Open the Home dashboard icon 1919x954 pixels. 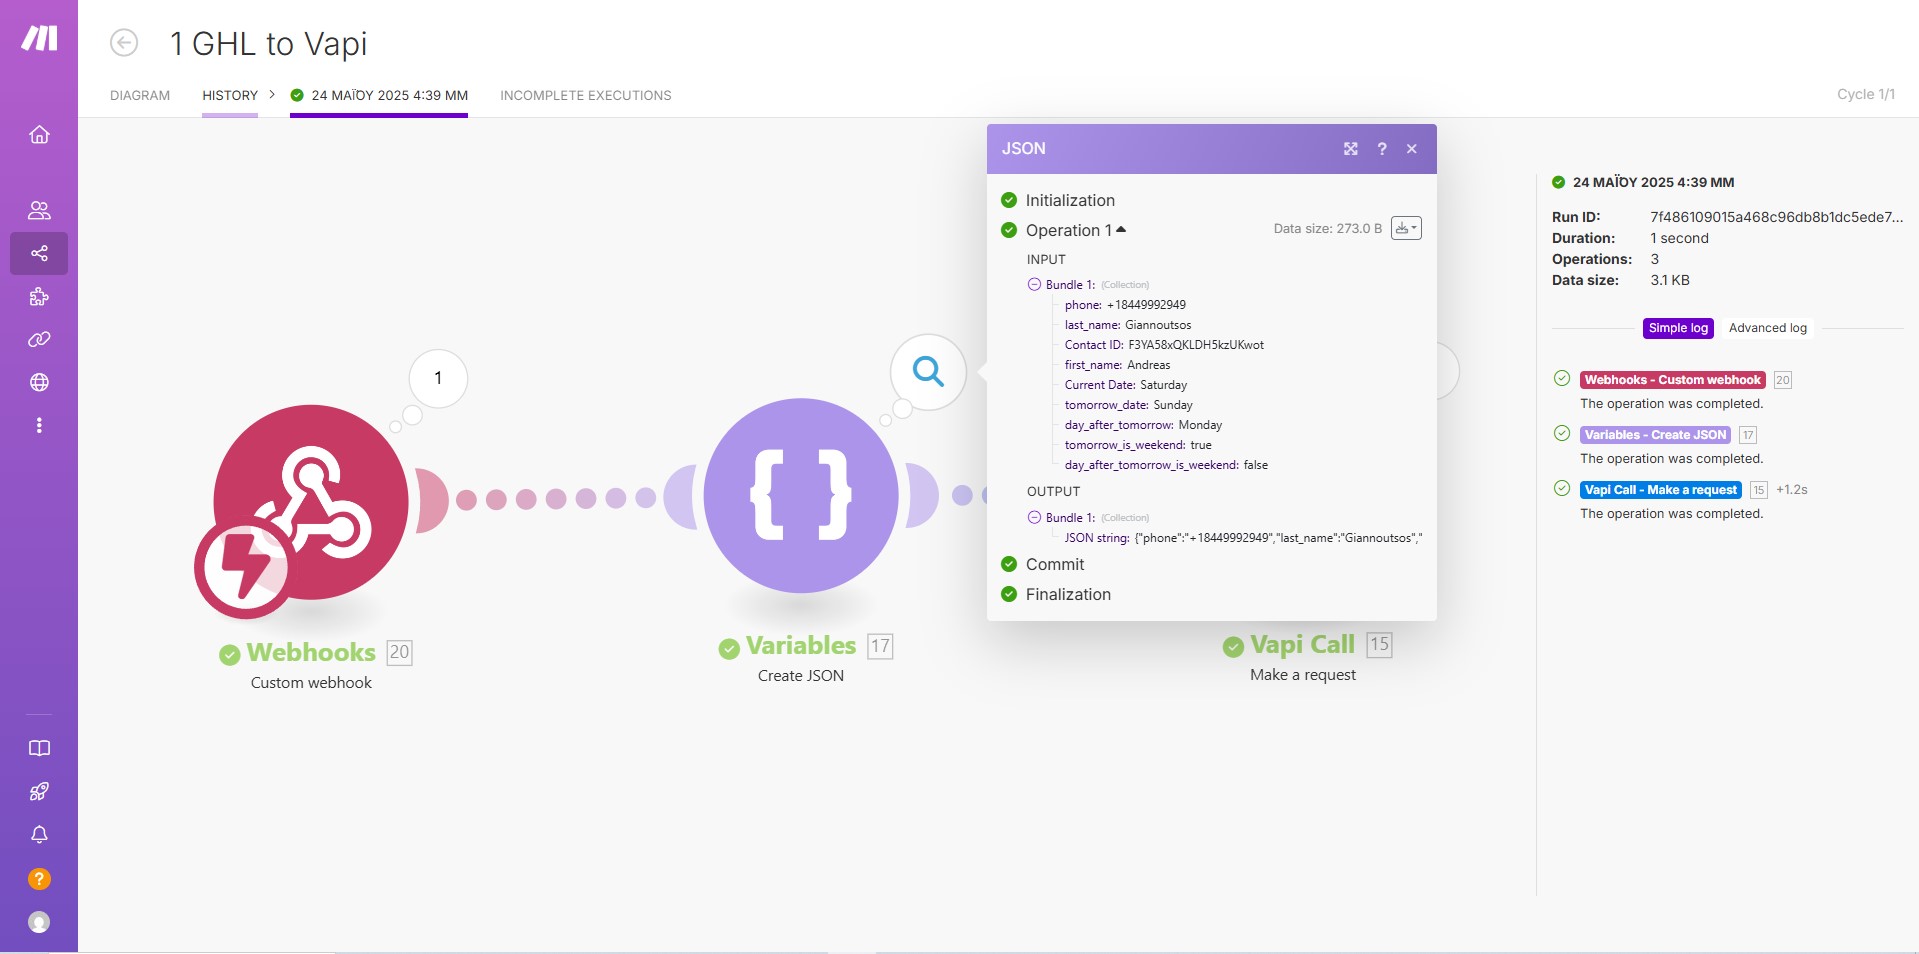click(x=39, y=134)
